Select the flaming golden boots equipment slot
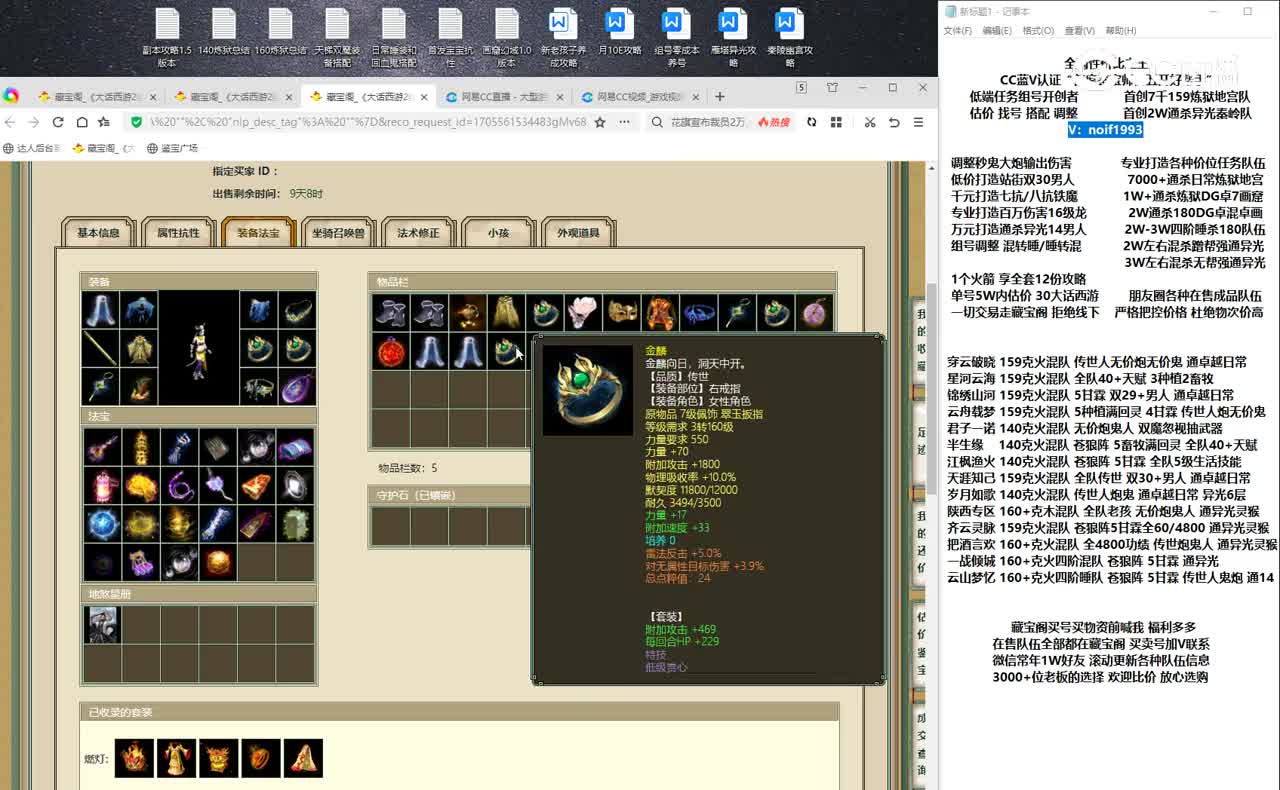This screenshot has height=790, width=1280. coord(139,386)
